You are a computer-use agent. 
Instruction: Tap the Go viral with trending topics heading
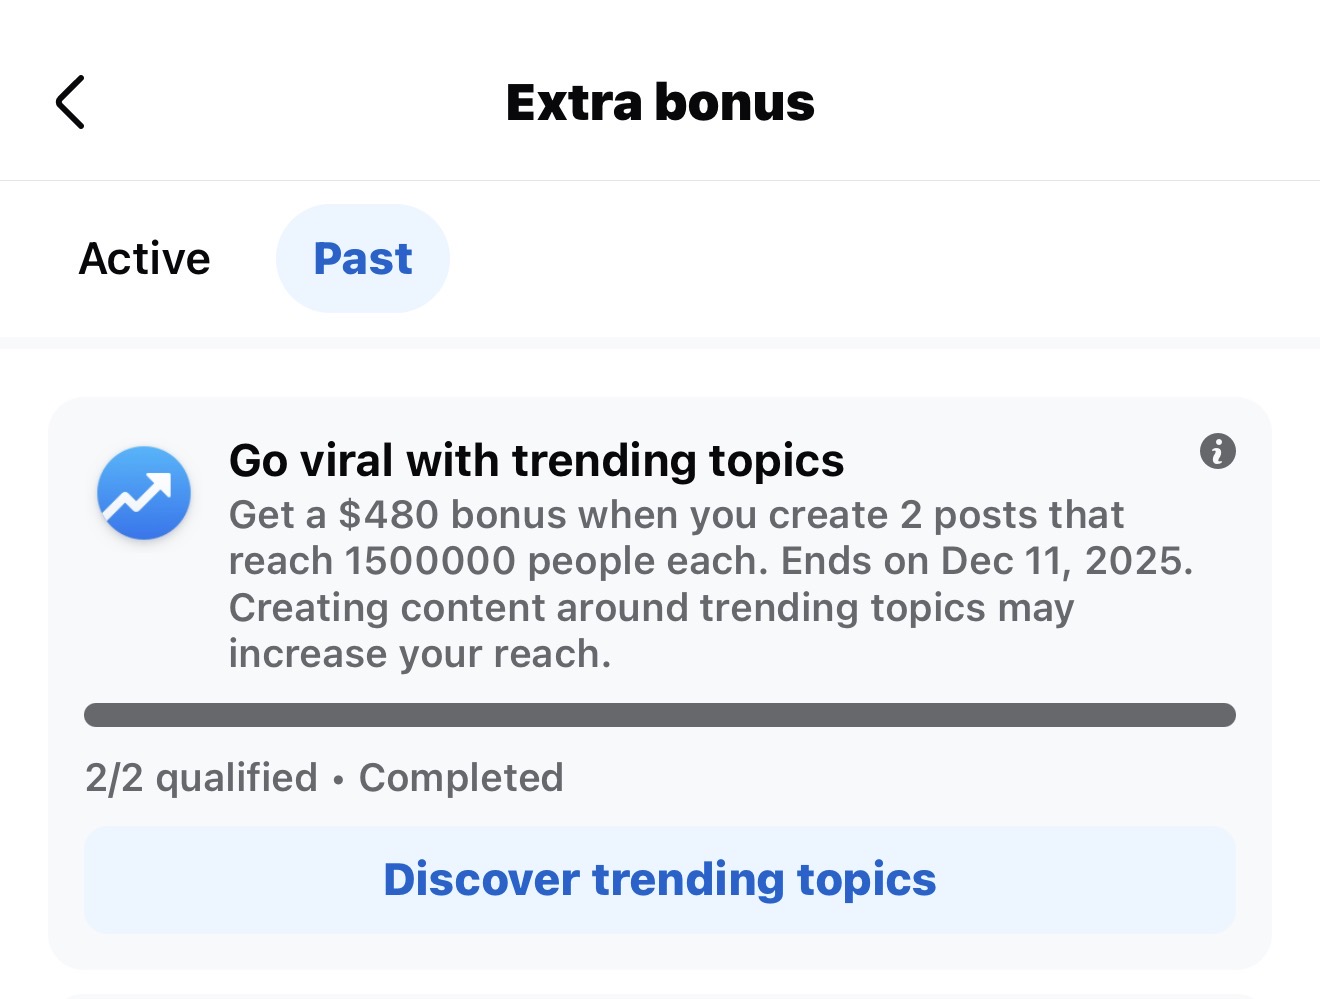tap(536, 461)
